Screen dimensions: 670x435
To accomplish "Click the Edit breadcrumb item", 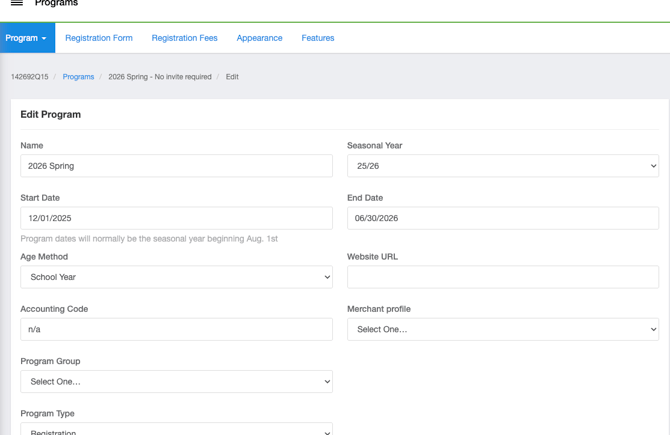I will point(232,77).
